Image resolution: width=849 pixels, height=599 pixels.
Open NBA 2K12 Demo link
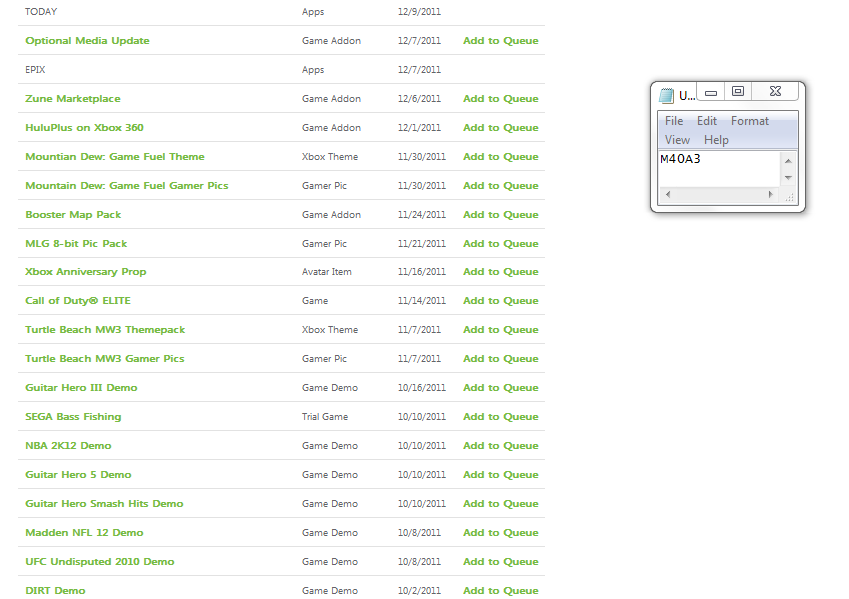[x=68, y=446]
